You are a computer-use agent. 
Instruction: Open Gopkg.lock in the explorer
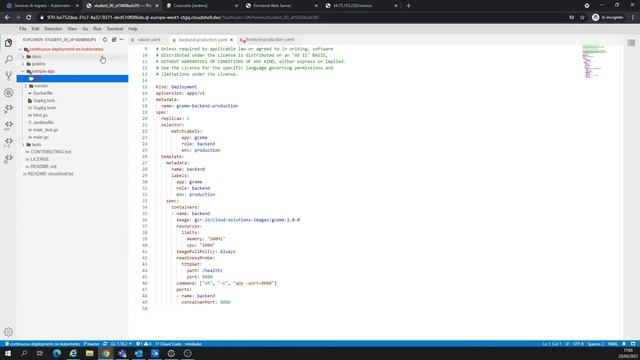tap(44, 100)
